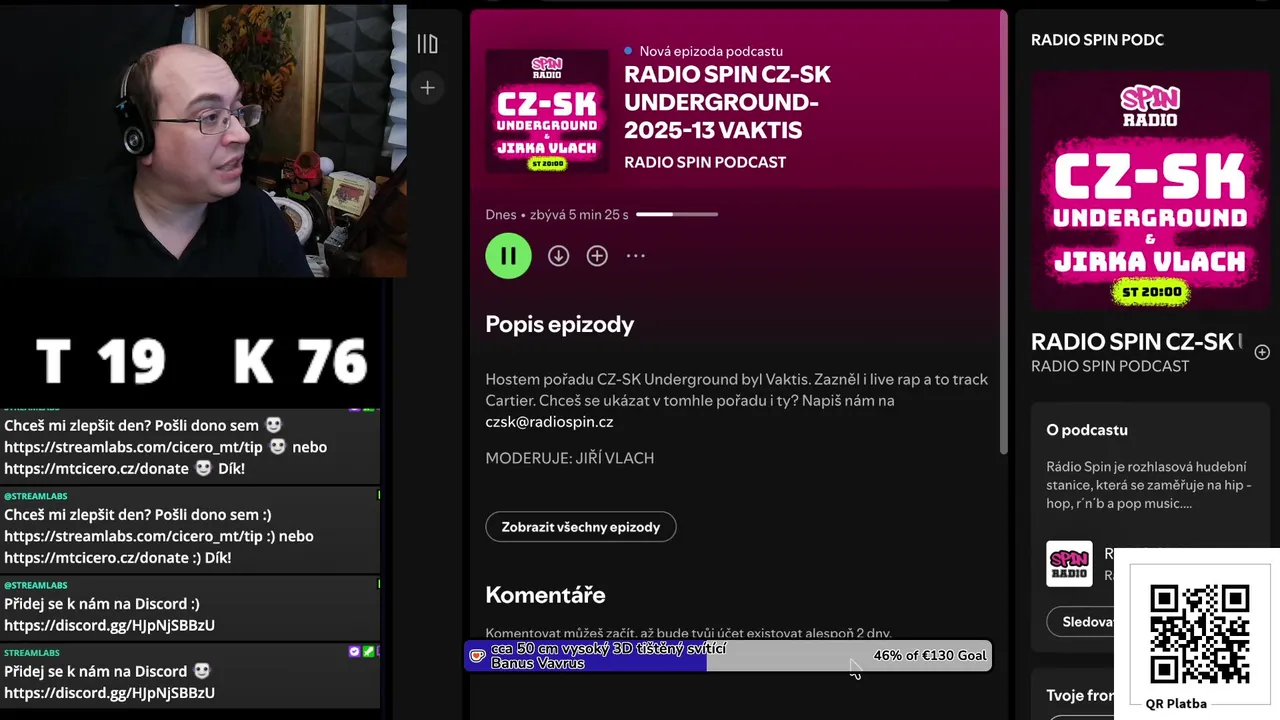Click the RADIO SPIN PODC panel header
The image size is (1280, 720).
pos(1097,40)
